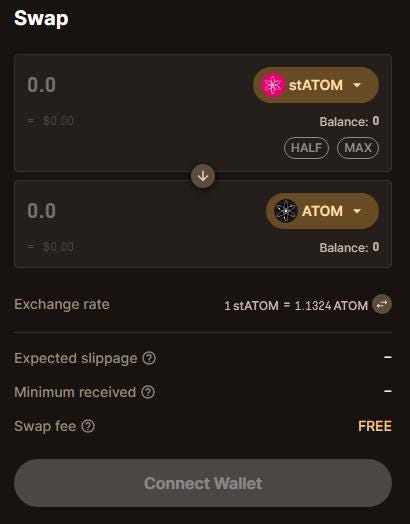The height and width of the screenshot is (524, 410).
Task: Reverse swap direction with the down-arrow icon
Action: (x=203, y=176)
